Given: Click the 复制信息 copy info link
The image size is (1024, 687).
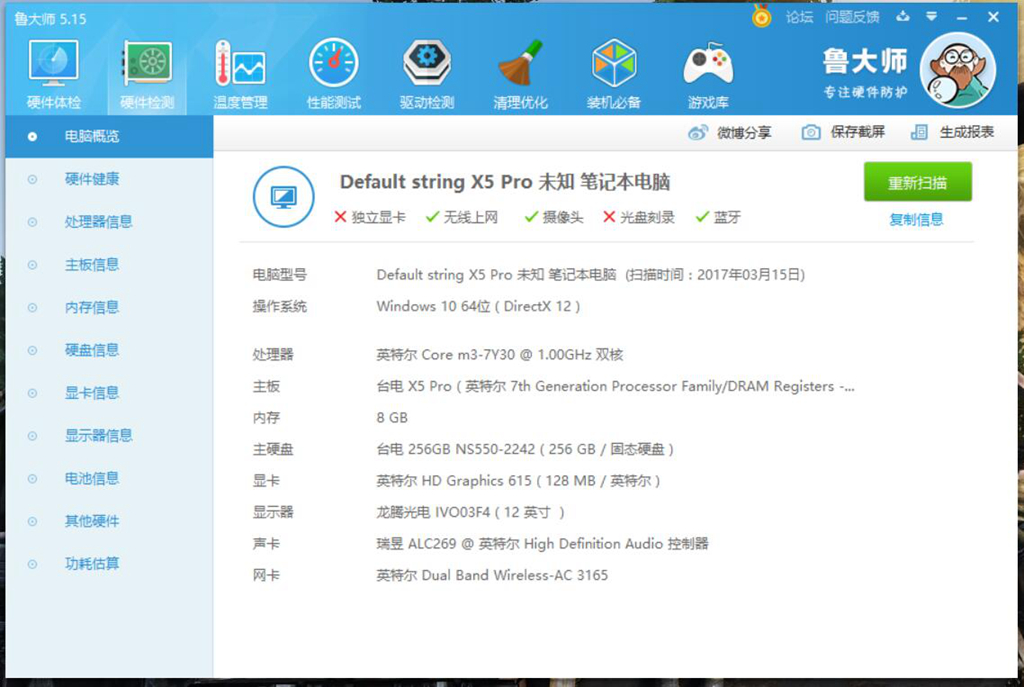Looking at the screenshot, I should tap(917, 219).
